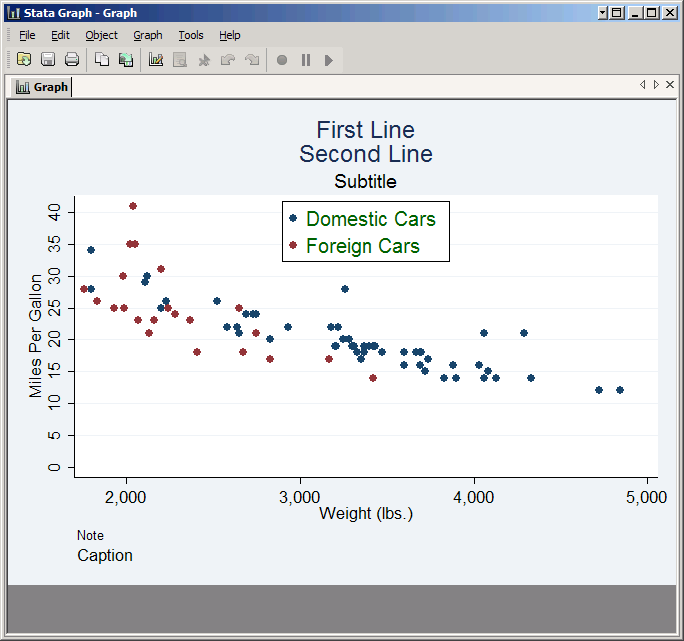Image resolution: width=684 pixels, height=641 pixels.
Task: Start the Graph Editor
Action: 156,59
